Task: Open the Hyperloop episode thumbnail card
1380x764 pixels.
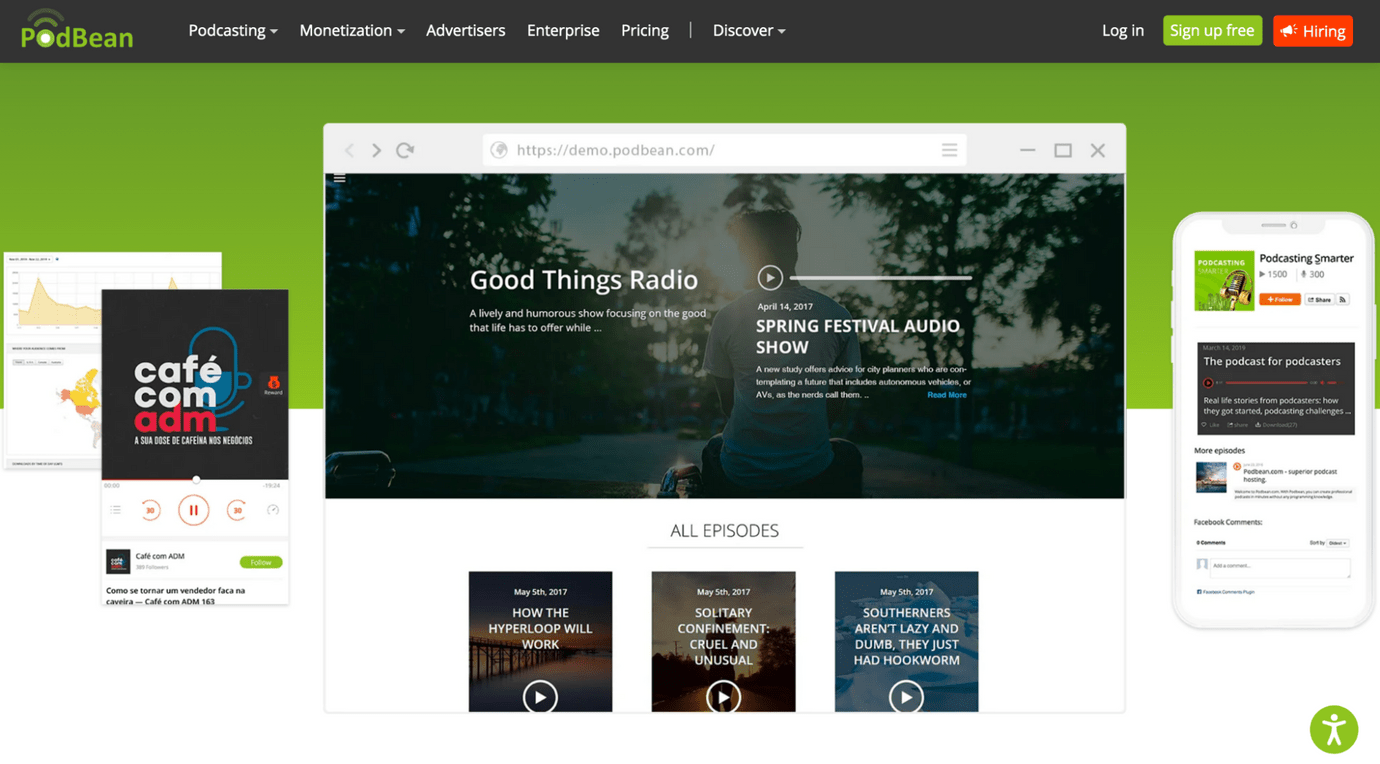Action: coord(540,642)
